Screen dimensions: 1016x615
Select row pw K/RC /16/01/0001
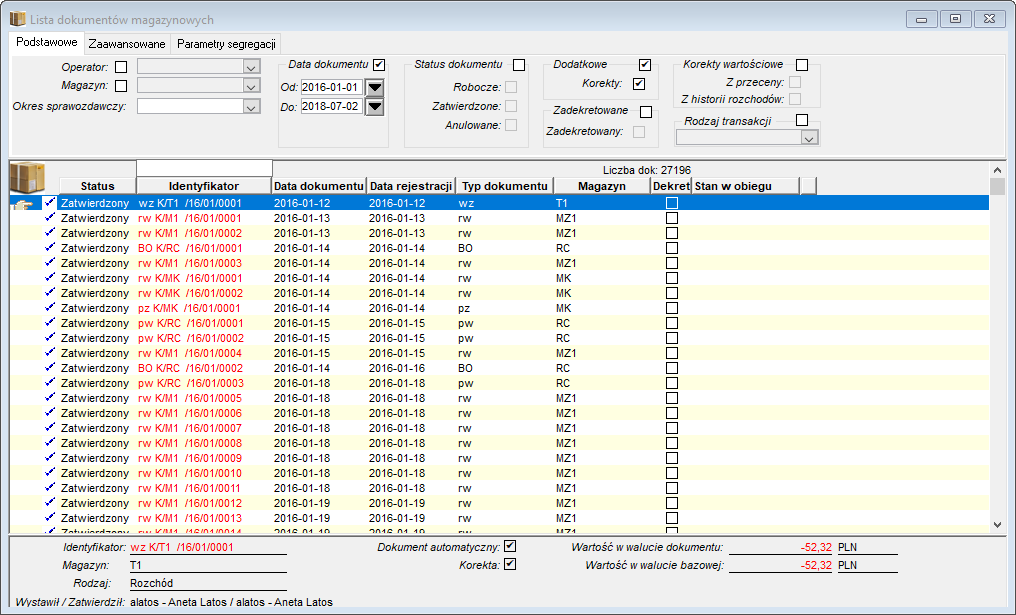499,323
